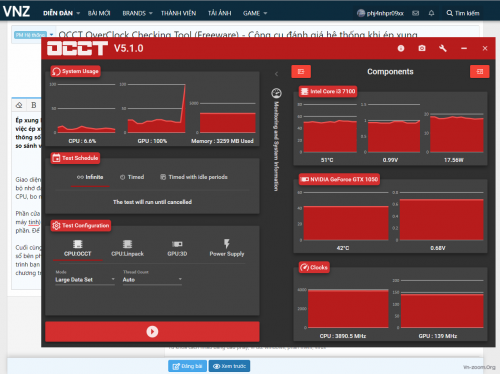Click the monitoring gauge icon
The image size is (500, 374).
tap(276, 93)
